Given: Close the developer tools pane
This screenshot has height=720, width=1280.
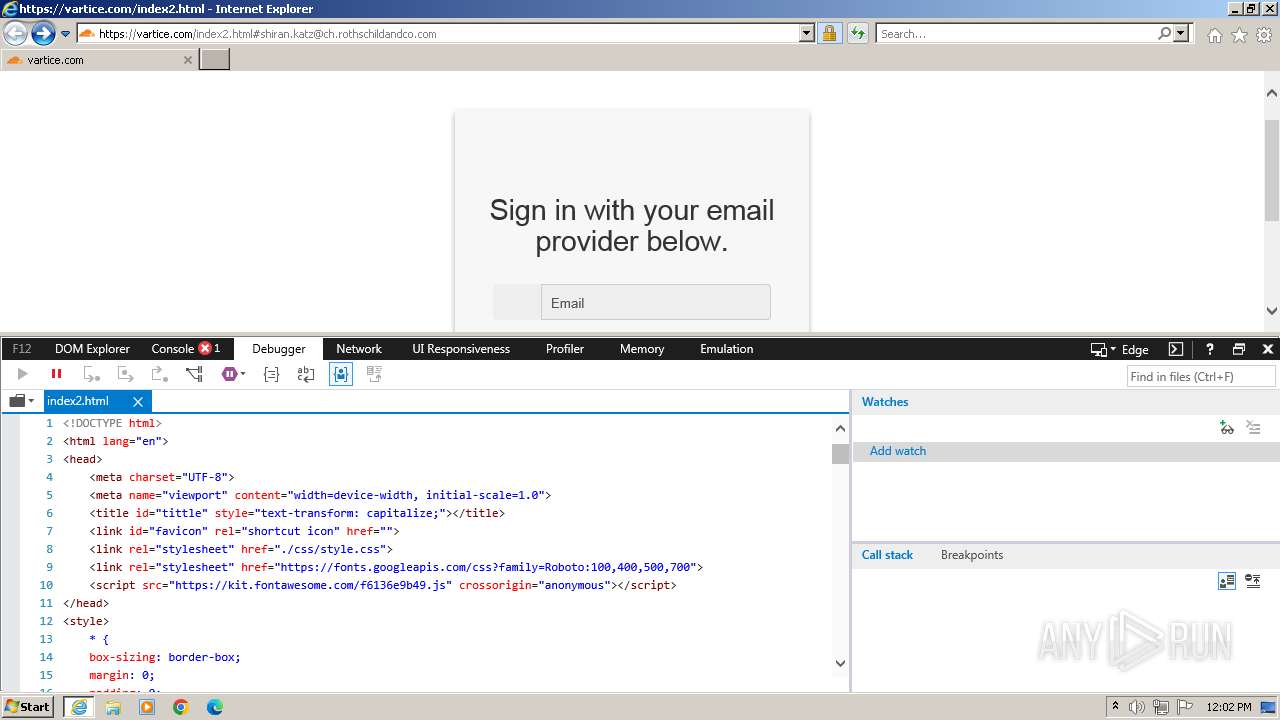Looking at the screenshot, I should pyautogui.click(x=1268, y=349).
